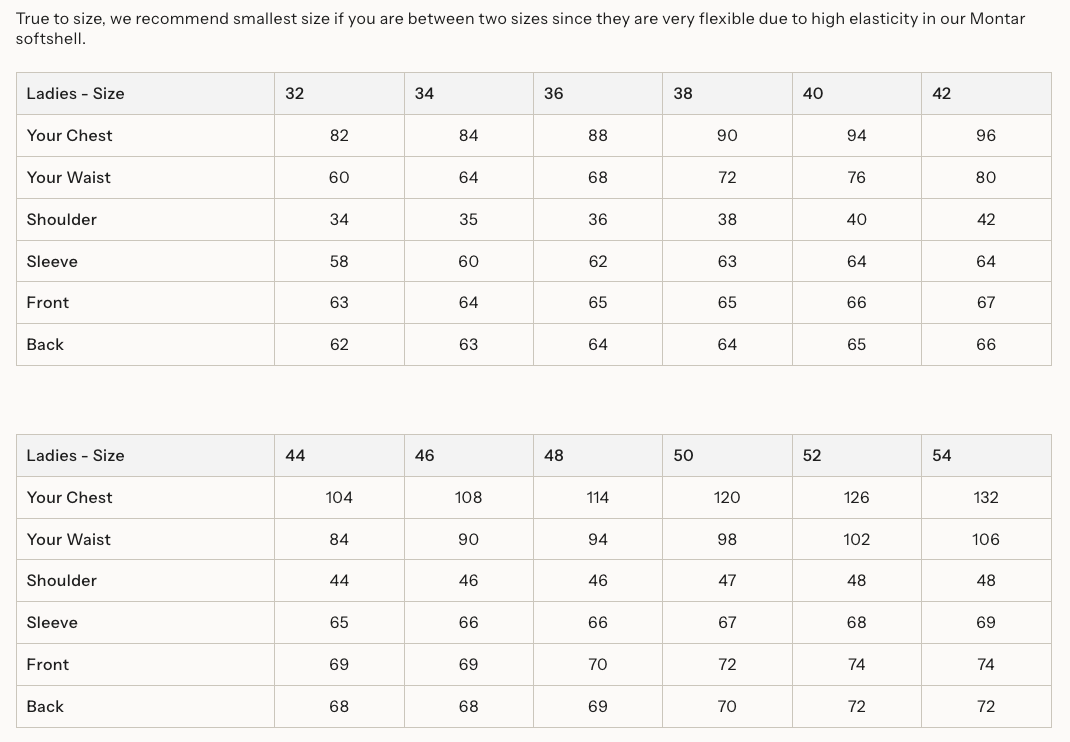
Task: Click the size 38 header cell
Action: click(x=727, y=94)
